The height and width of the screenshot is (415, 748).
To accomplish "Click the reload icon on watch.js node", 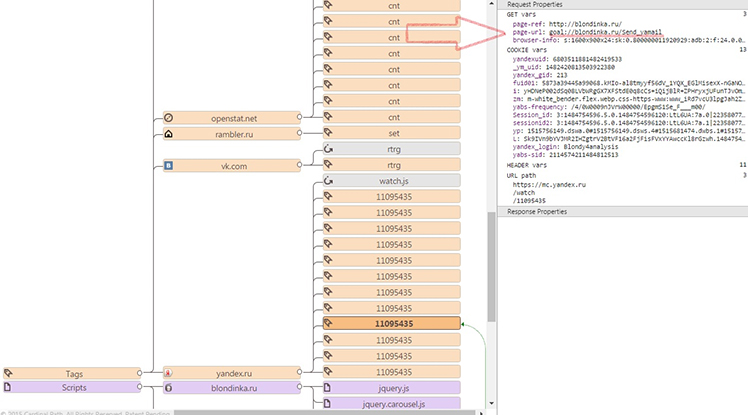I will (x=329, y=181).
